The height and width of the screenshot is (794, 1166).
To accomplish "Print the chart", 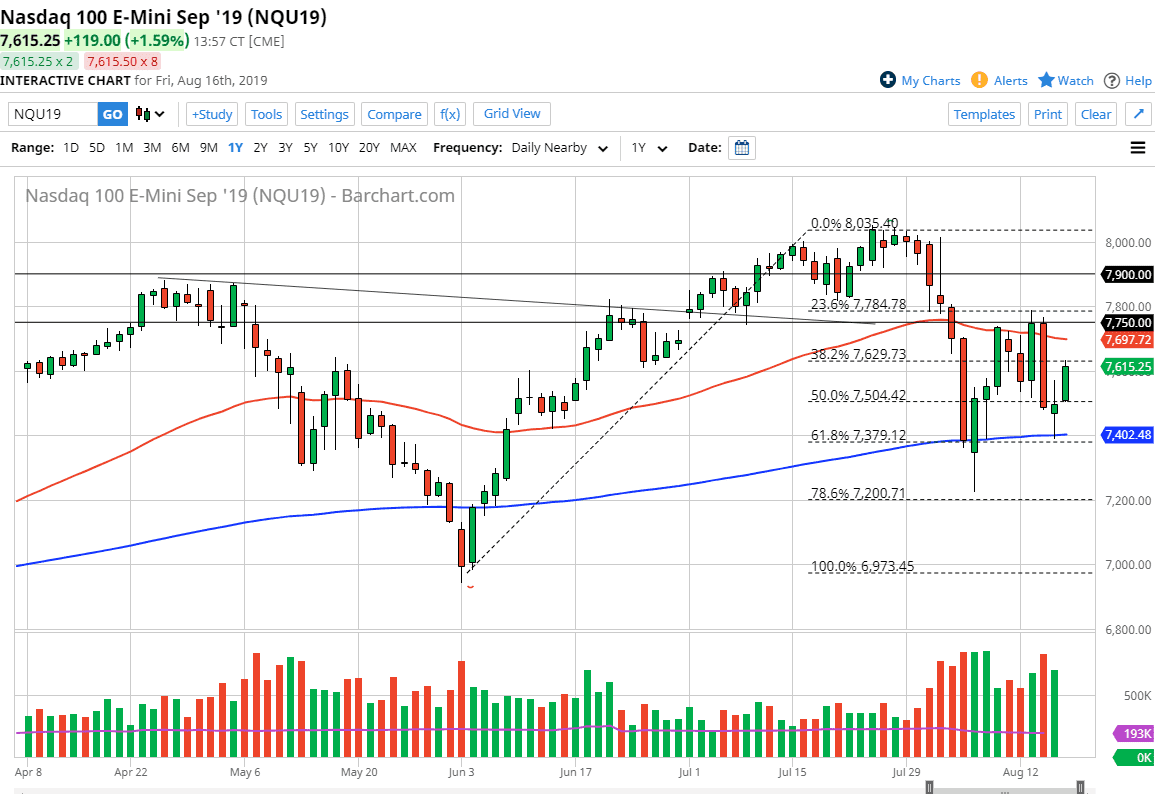I will click(1047, 114).
